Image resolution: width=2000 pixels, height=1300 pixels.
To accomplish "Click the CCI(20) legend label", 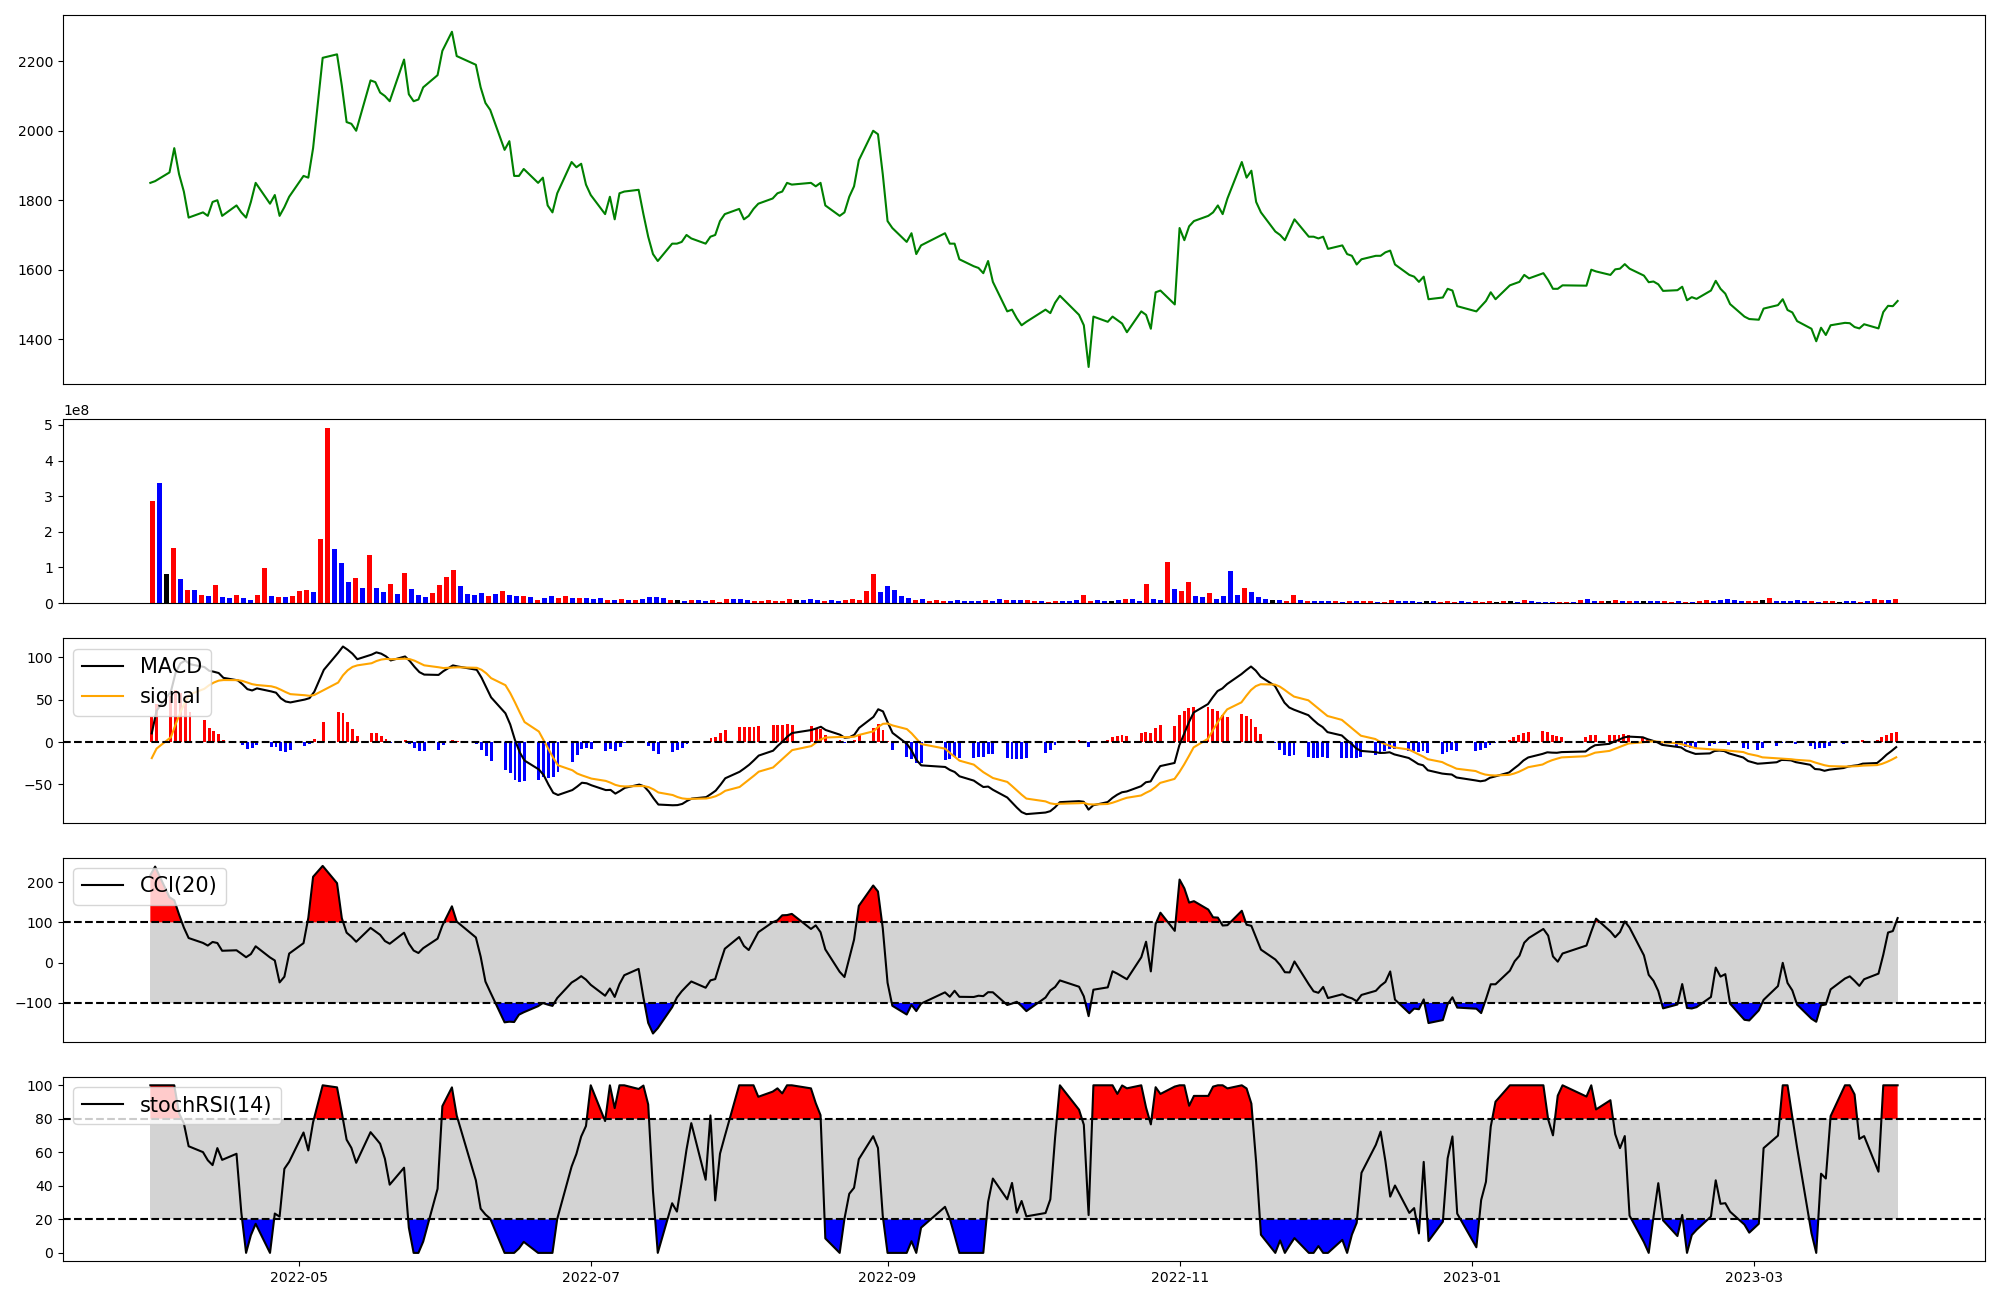I will point(177,885).
